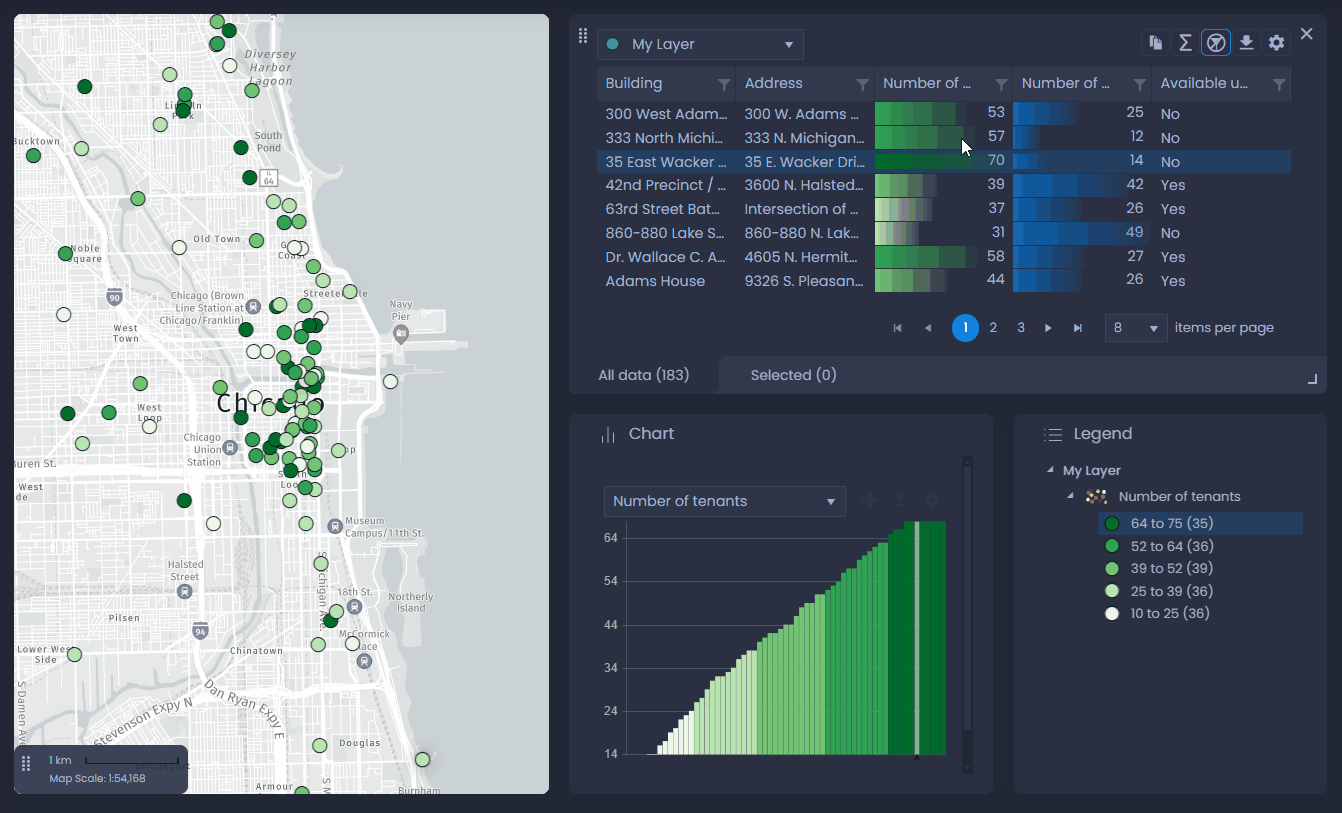Image resolution: width=1342 pixels, height=813 pixels.
Task: Select the 300 West Adams building row
Action: (x=943, y=114)
